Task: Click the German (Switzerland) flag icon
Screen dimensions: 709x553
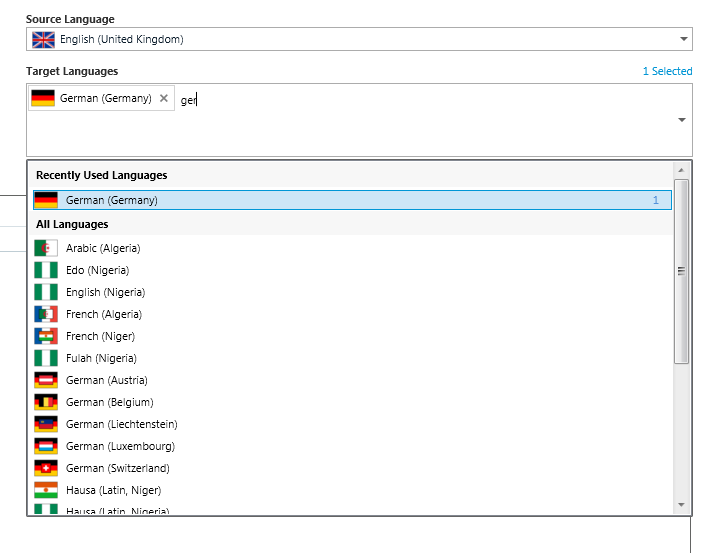Action: pyautogui.click(x=46, y=468)
